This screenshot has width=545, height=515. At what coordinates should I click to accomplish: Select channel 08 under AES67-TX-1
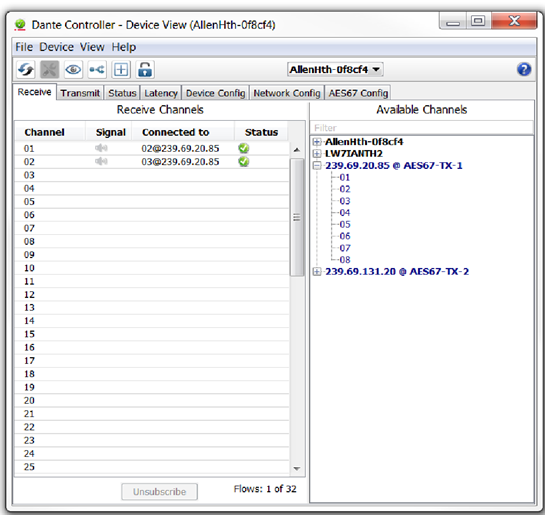click(344, 260)
